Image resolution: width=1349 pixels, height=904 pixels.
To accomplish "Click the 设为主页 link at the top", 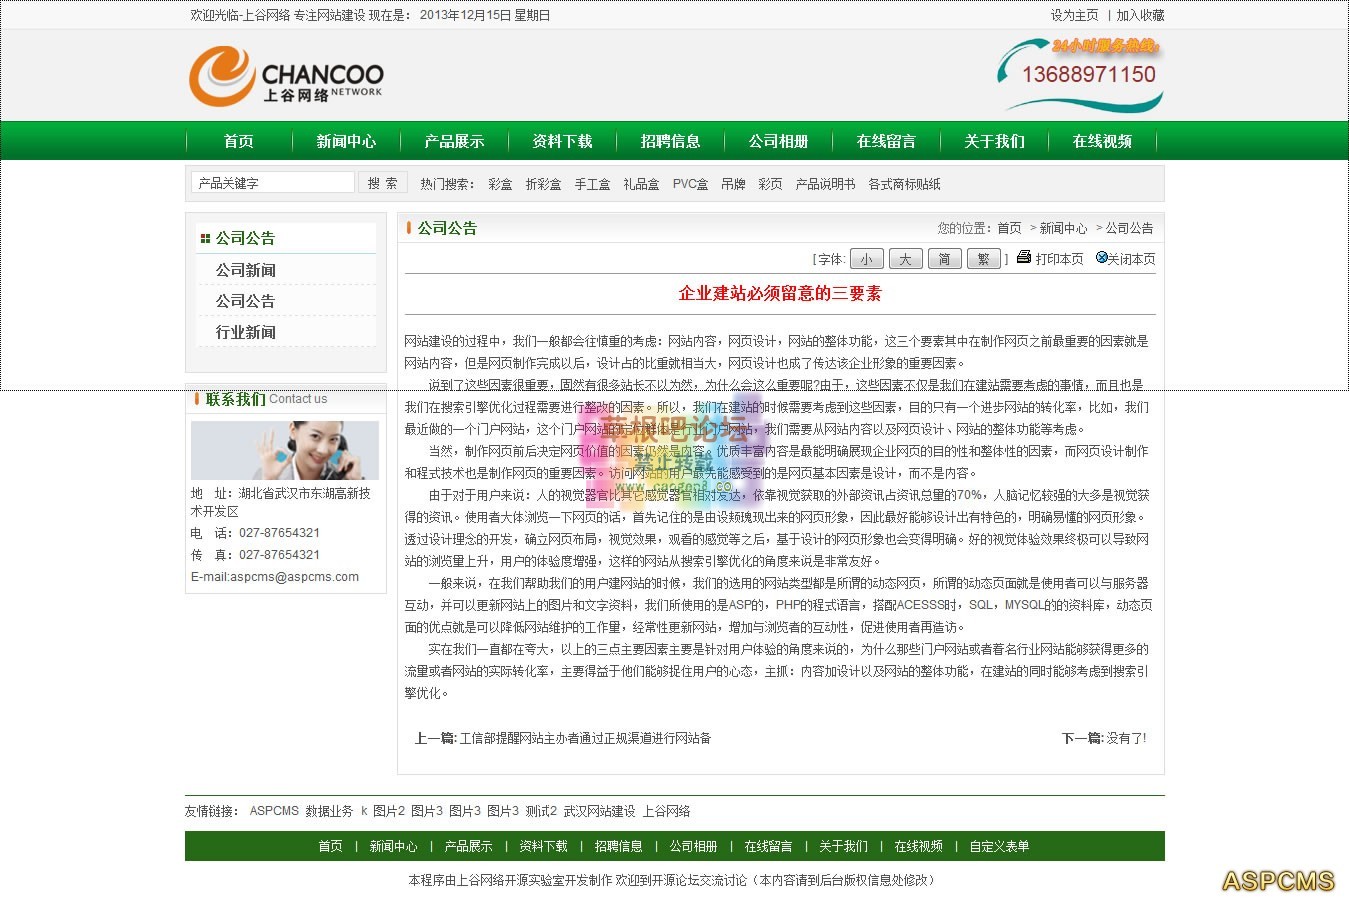I will [x=1074, y=15].
